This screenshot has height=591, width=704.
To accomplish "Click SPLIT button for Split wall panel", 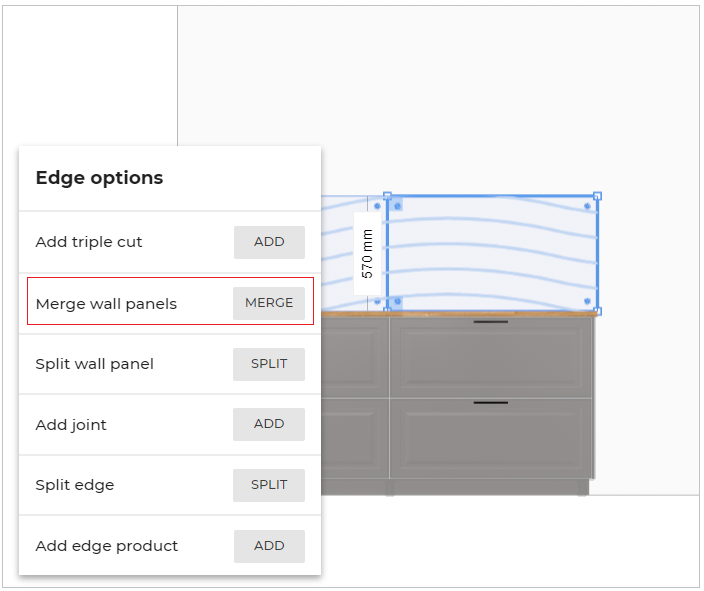I will click(269, 364).
